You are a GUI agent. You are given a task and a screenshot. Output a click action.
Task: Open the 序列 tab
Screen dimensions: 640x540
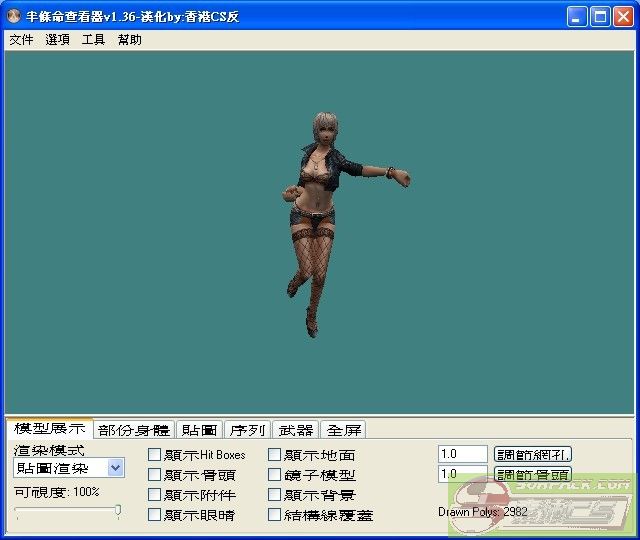tap(247, 430)
